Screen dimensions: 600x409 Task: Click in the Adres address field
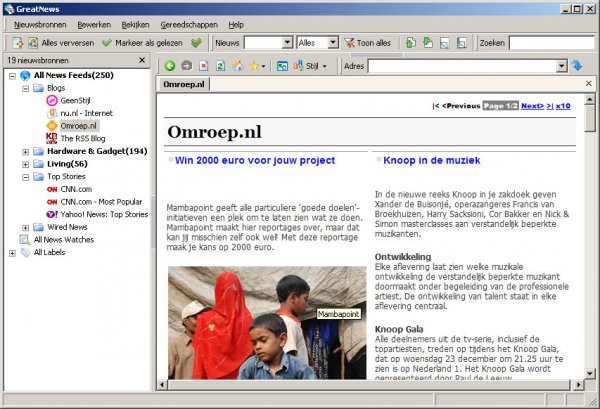(x=462, y=66)
